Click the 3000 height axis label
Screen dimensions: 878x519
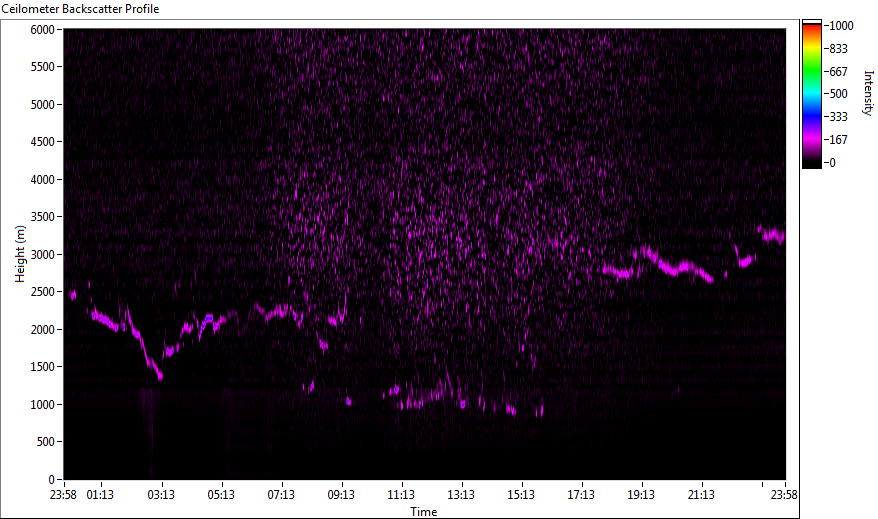point(43,255)
